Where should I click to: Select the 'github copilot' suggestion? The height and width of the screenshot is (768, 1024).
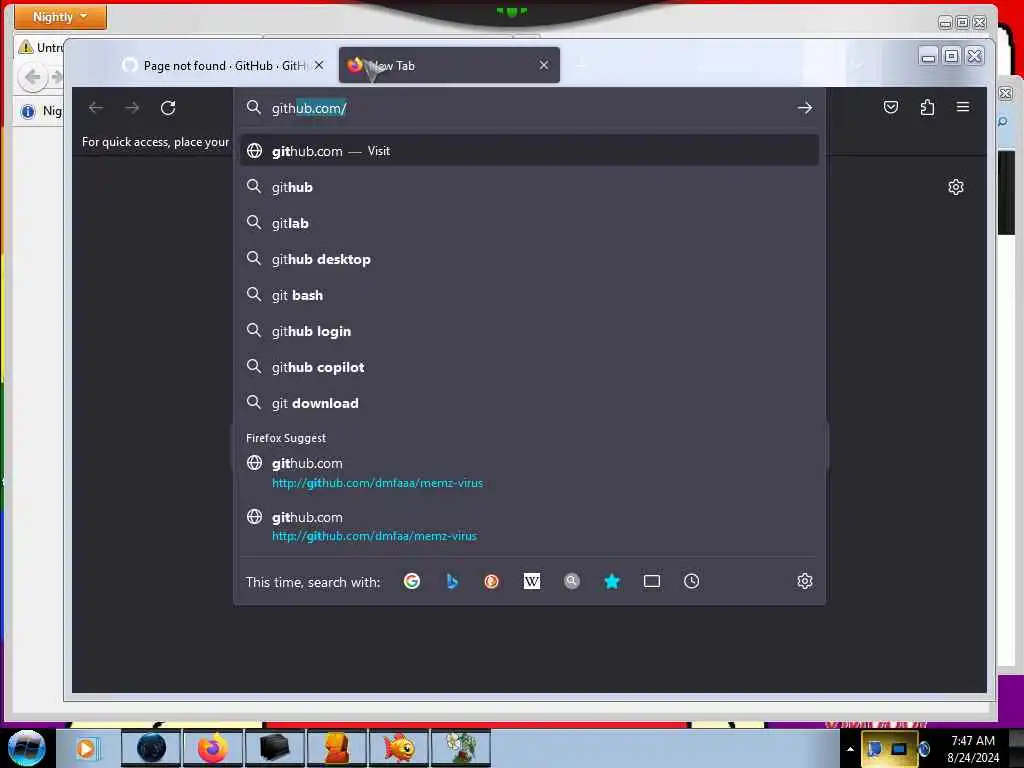(x=529, y=367)
